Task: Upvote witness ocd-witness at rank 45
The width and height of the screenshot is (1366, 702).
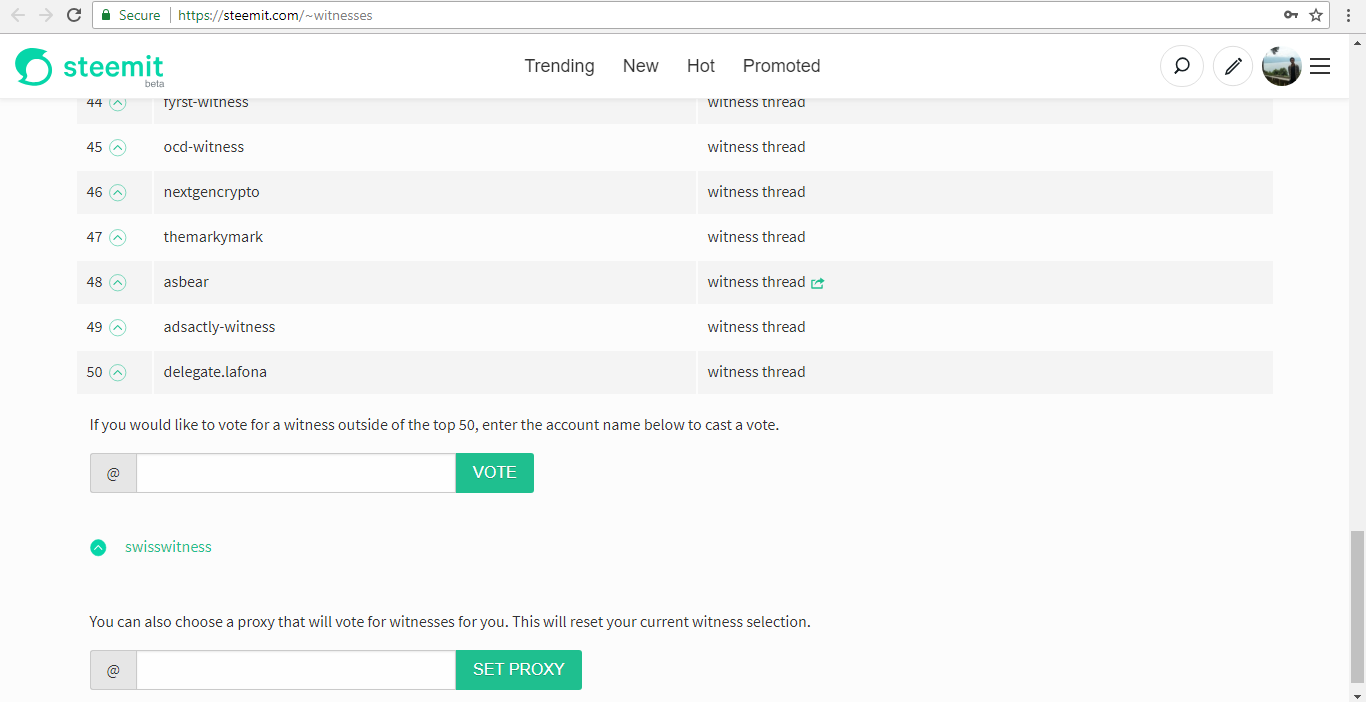Action: coord(118,148)
